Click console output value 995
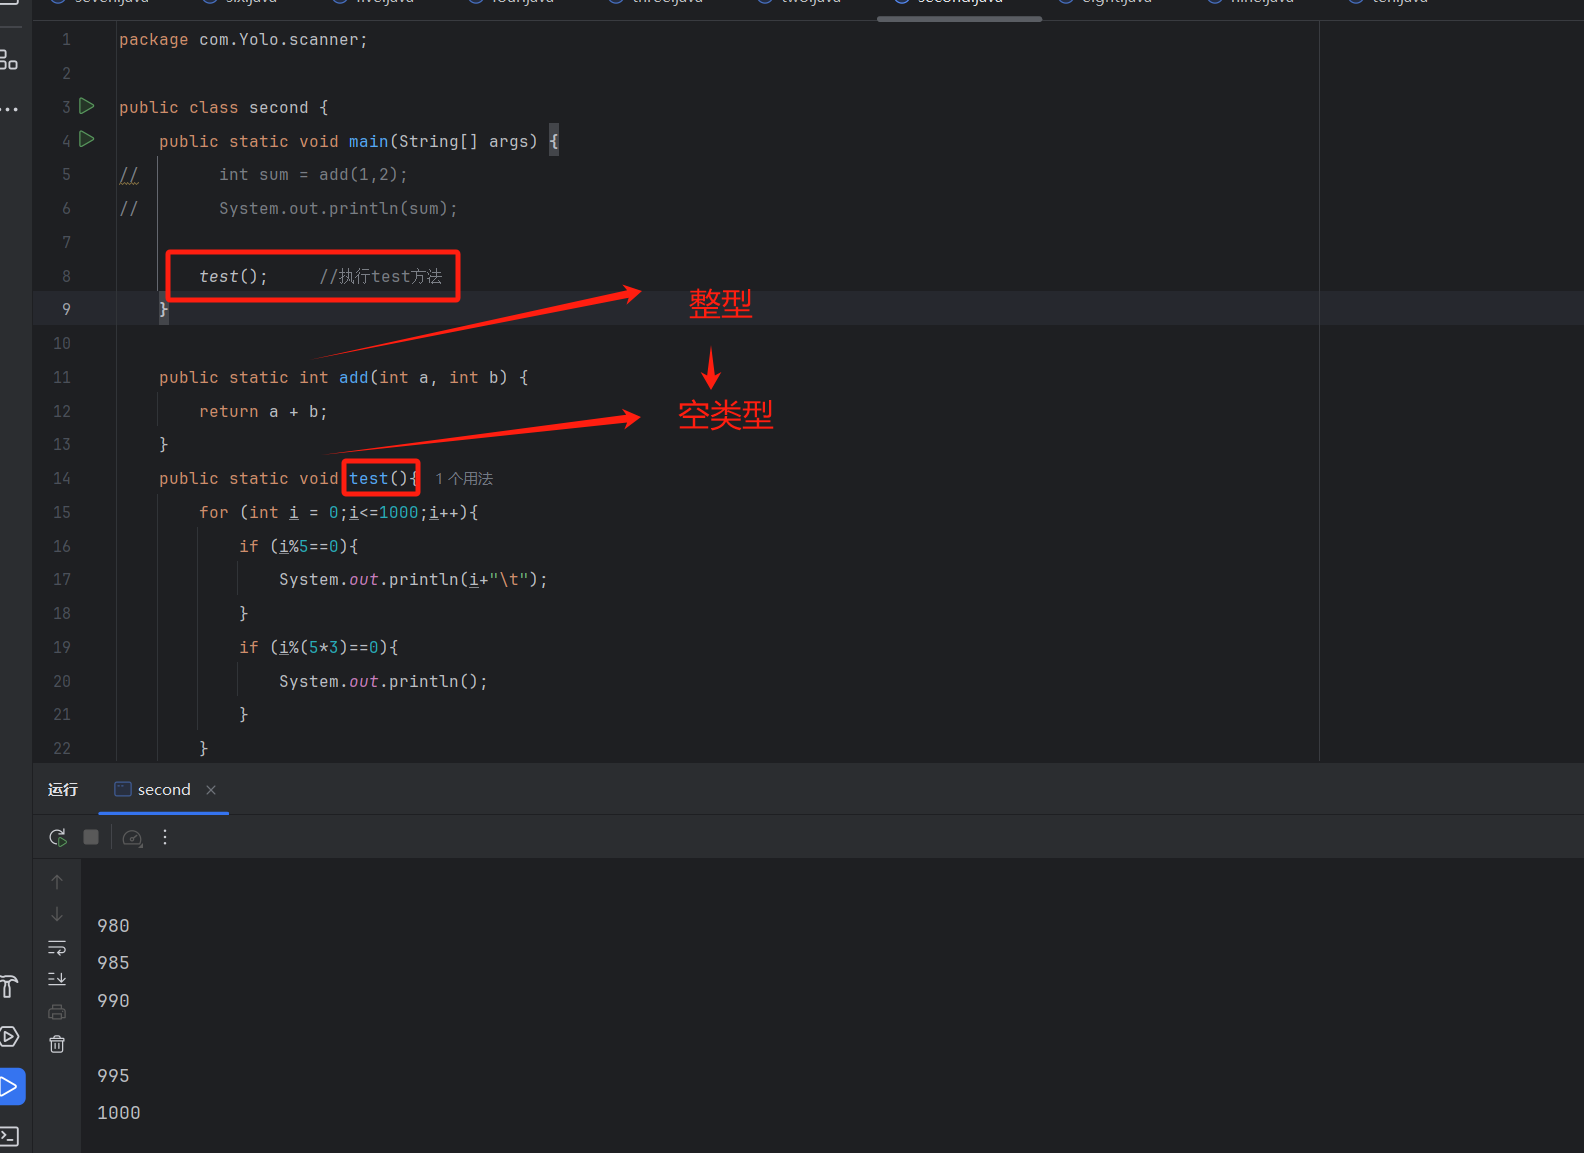 click(x=113, y=1076)
